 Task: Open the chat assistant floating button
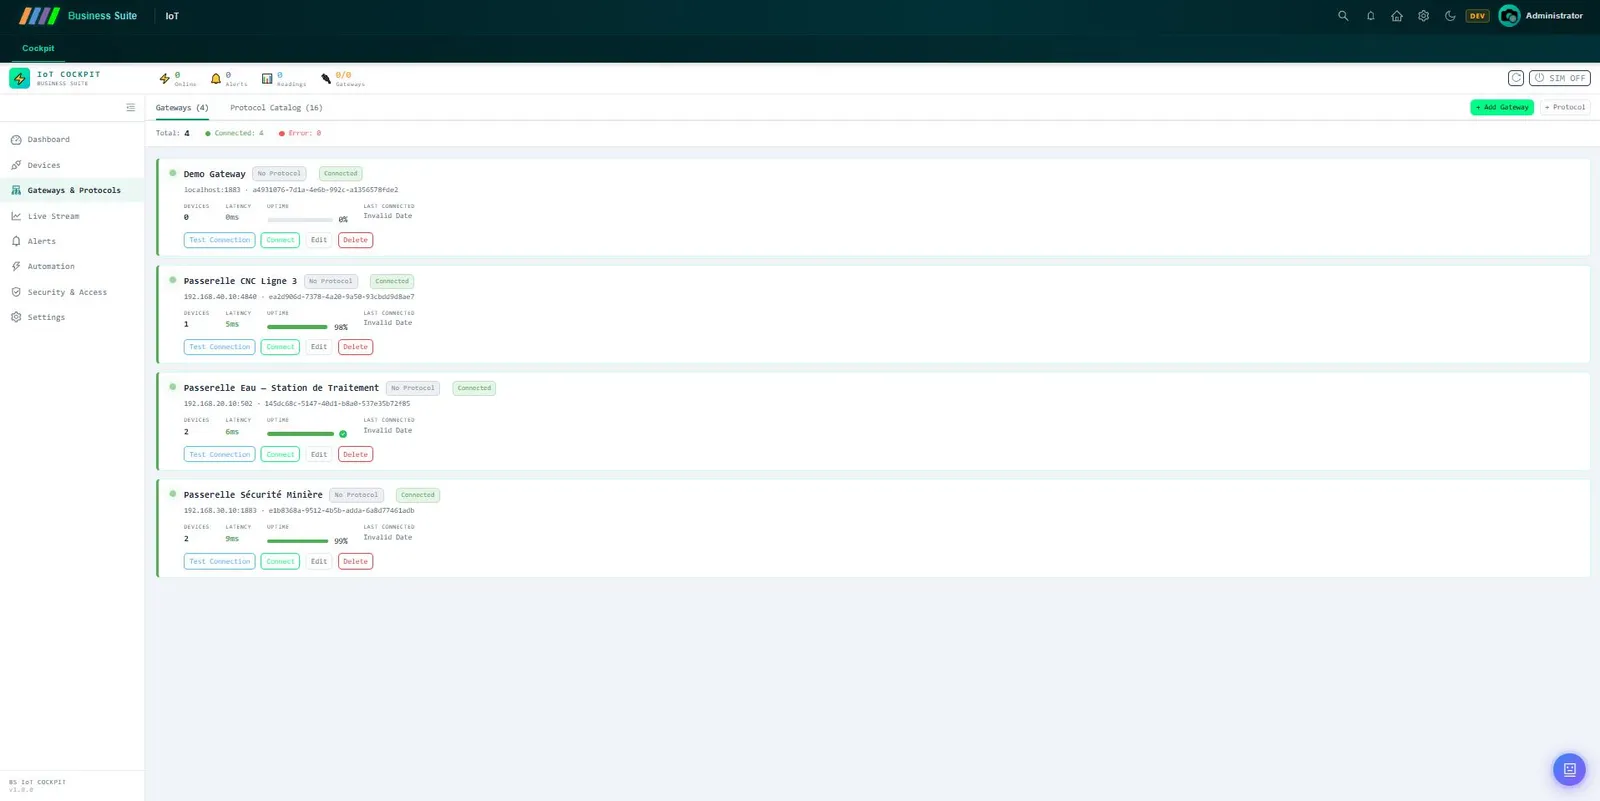1569,769
